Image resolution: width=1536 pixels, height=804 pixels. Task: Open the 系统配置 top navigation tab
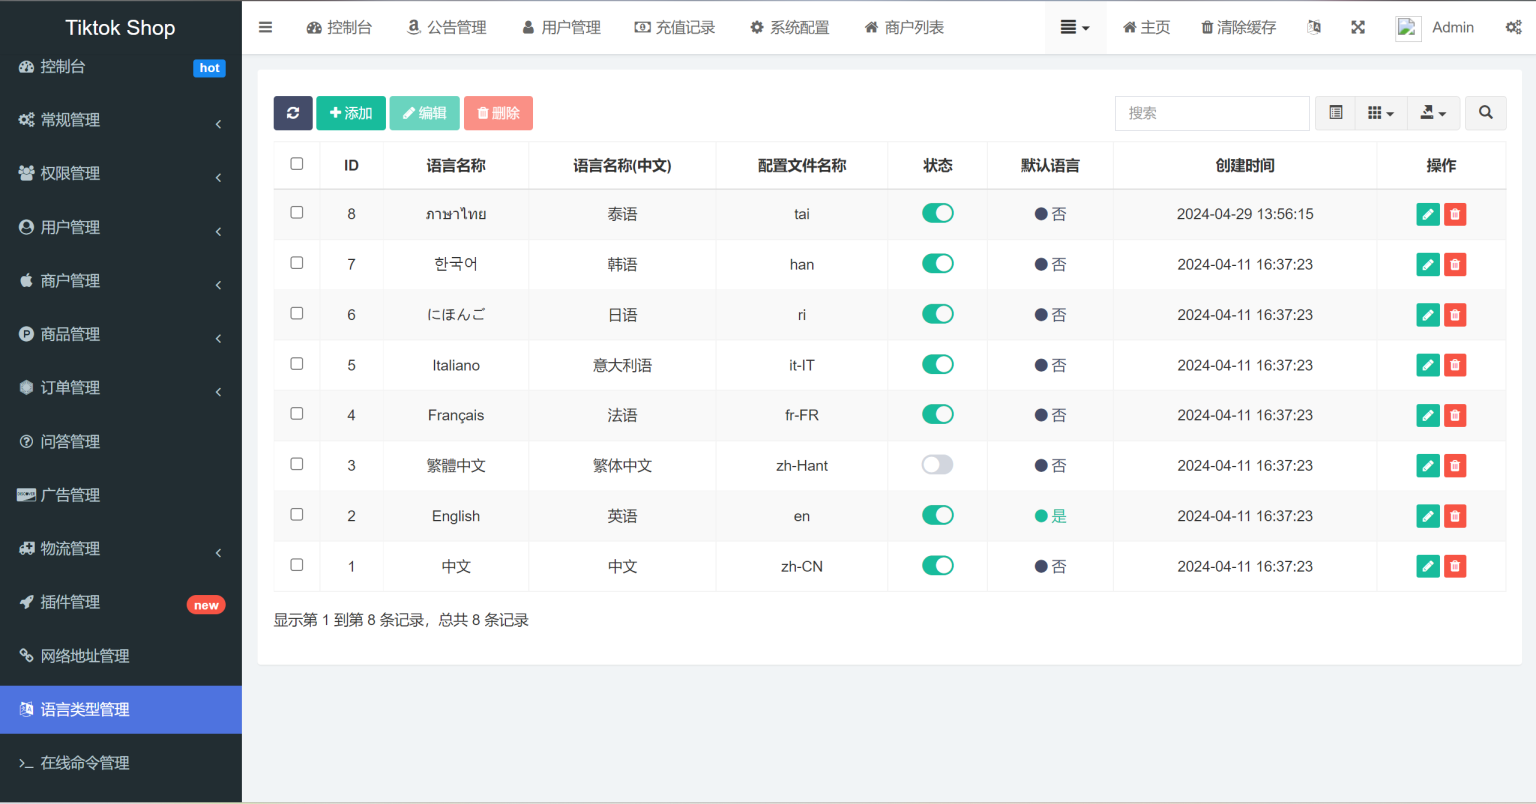pyautogui.click(x=789, y=27)
